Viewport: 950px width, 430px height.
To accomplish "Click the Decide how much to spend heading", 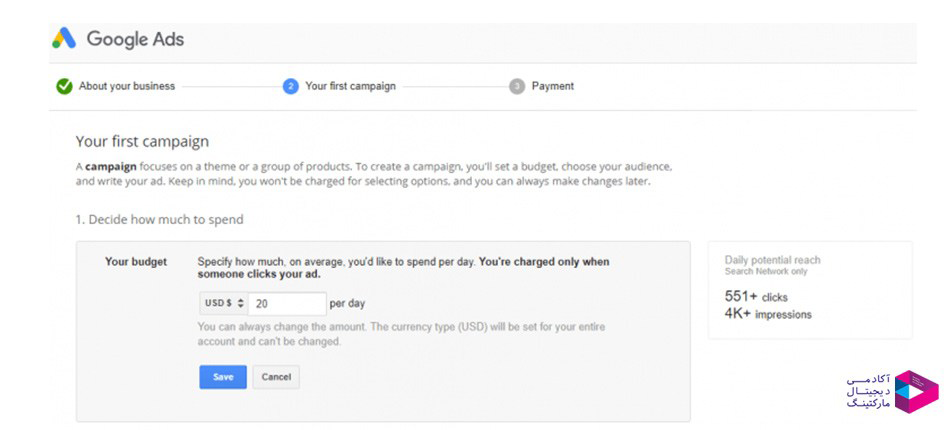I will click(x=159, y=219).
